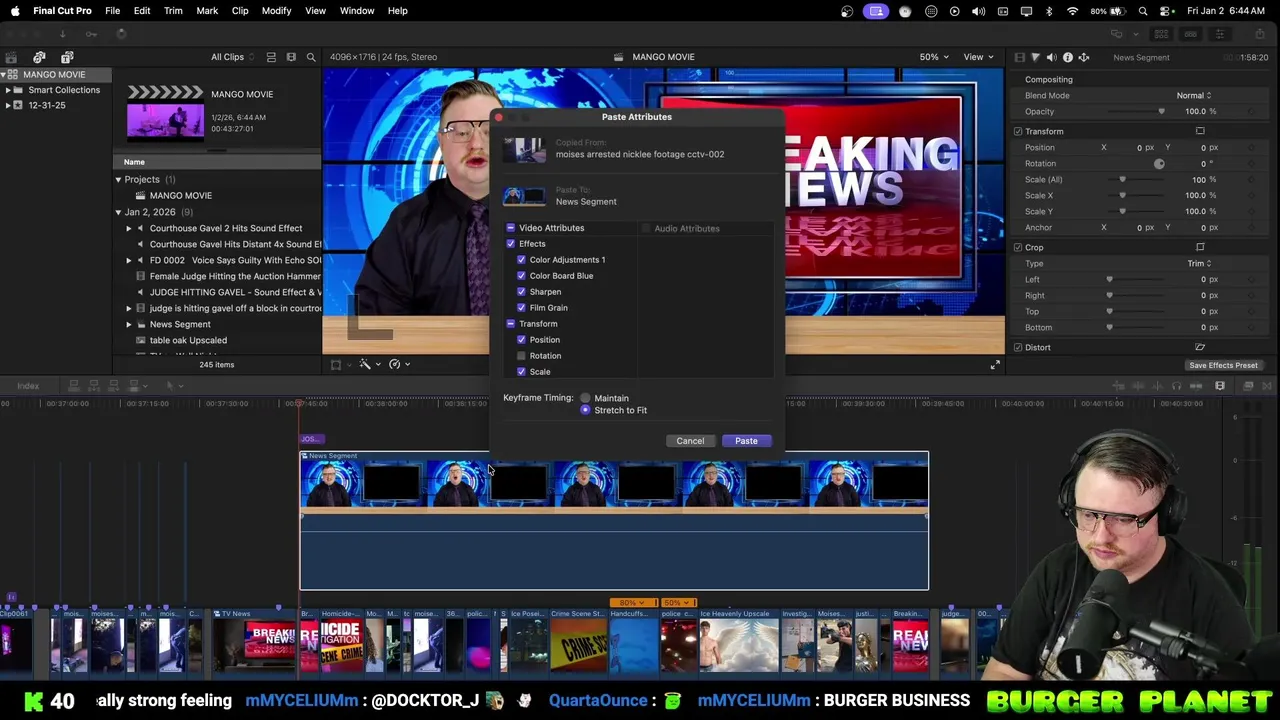1280x720 pixels.
Task: Enter full screen viewer mode
Action: [x=995, y=365]
